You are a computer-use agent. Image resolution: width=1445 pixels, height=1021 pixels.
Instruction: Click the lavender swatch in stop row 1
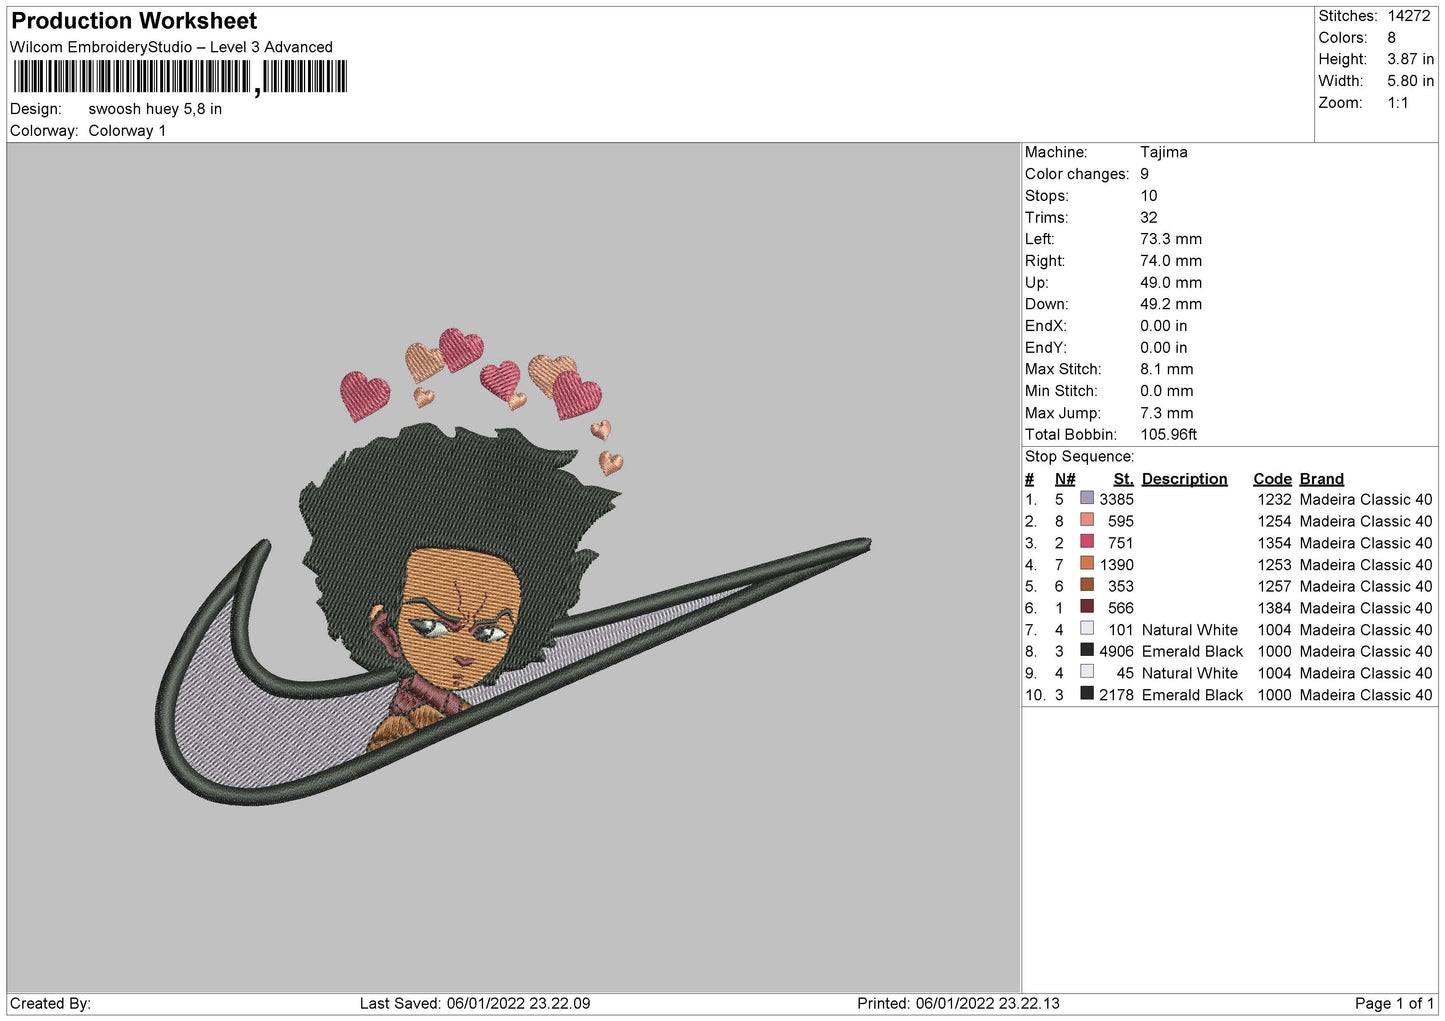[1087, 498]
